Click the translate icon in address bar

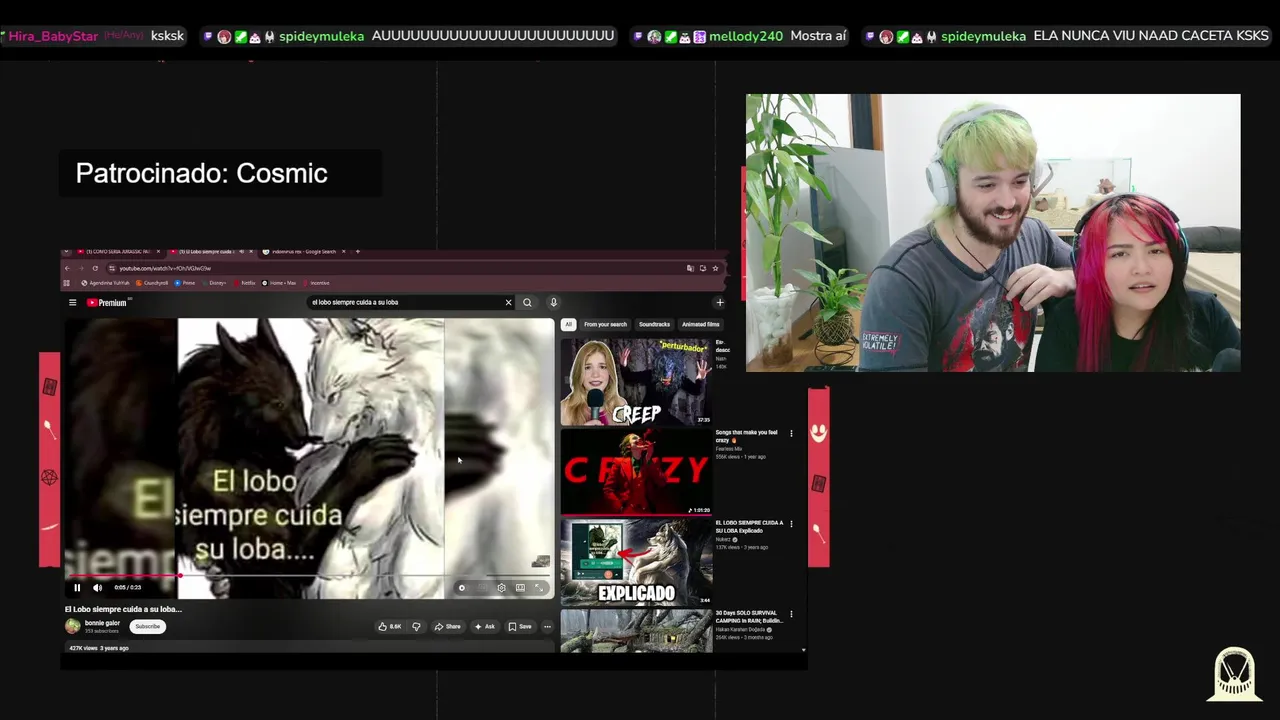(690, 268)
